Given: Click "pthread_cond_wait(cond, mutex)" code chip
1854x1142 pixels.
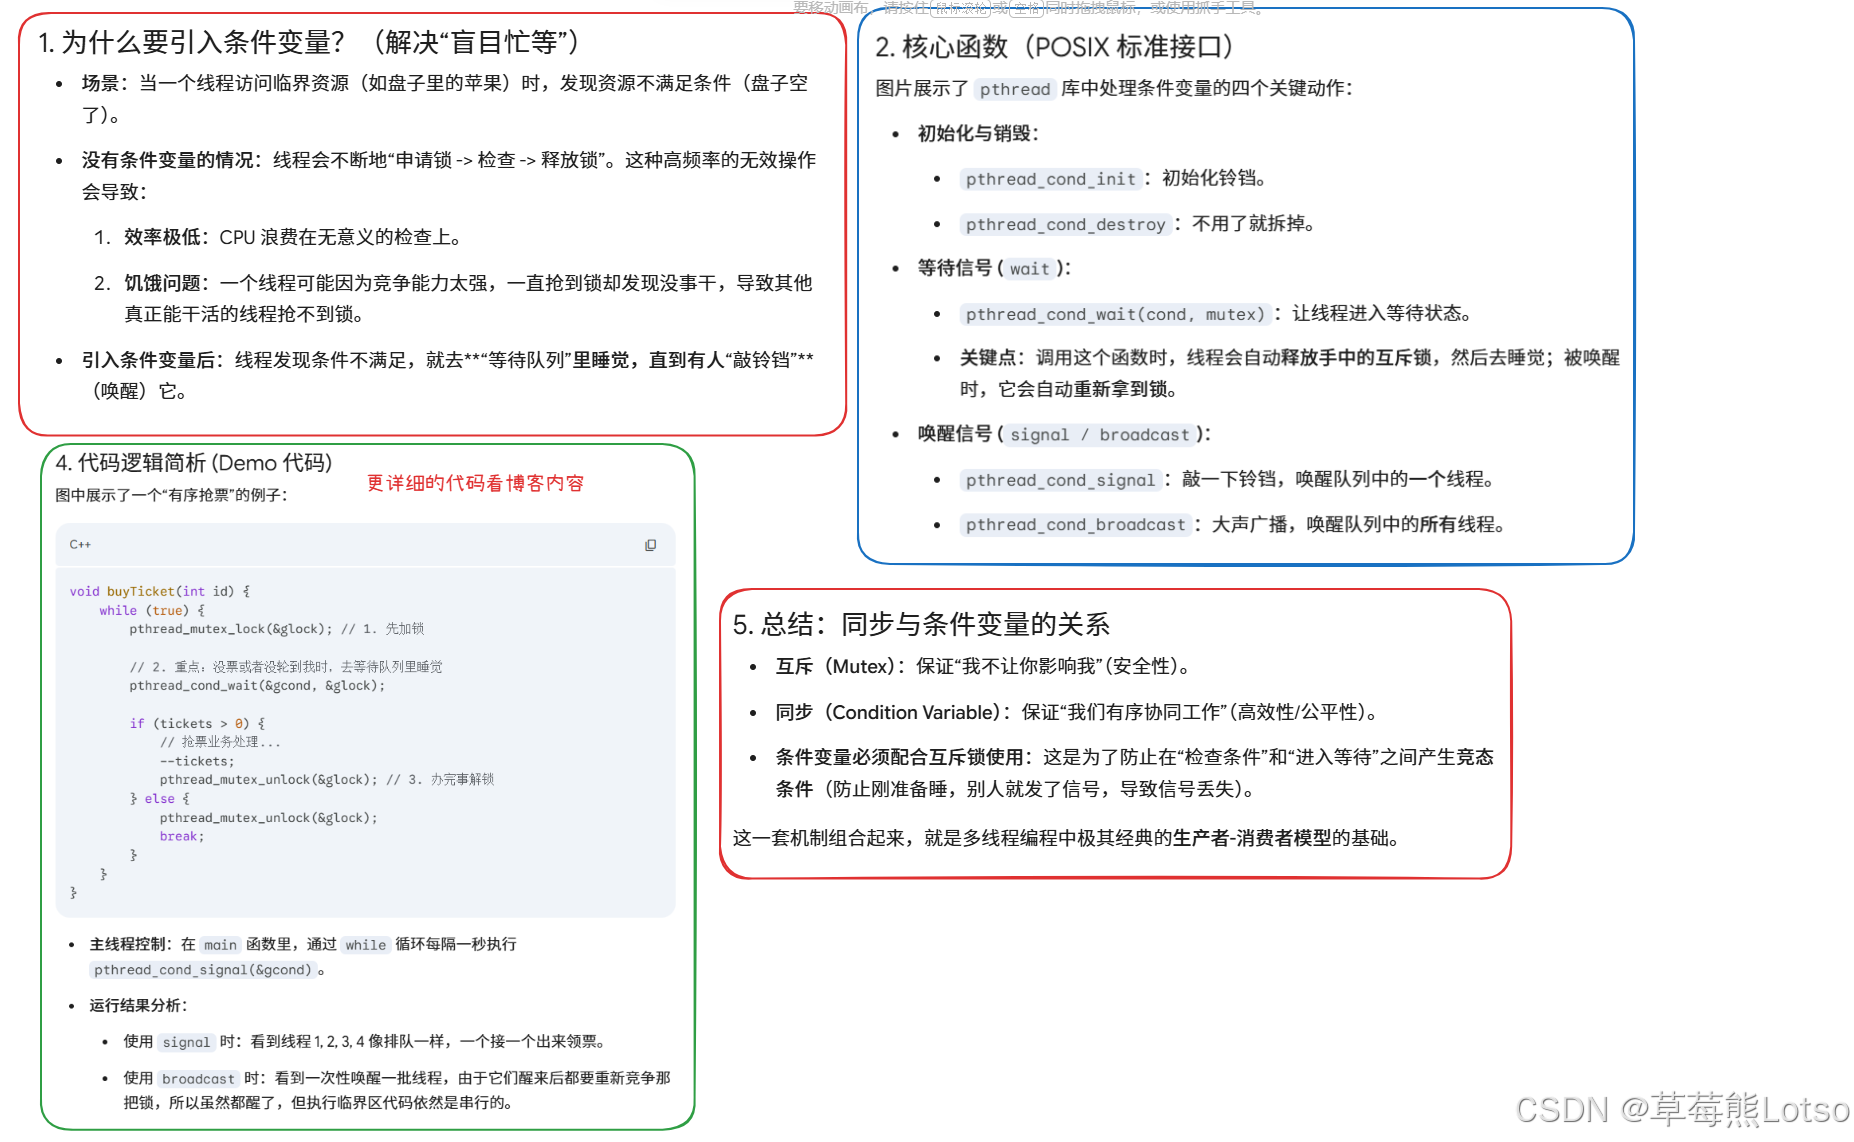Looking at the screenshot, I should [1116, 314].
